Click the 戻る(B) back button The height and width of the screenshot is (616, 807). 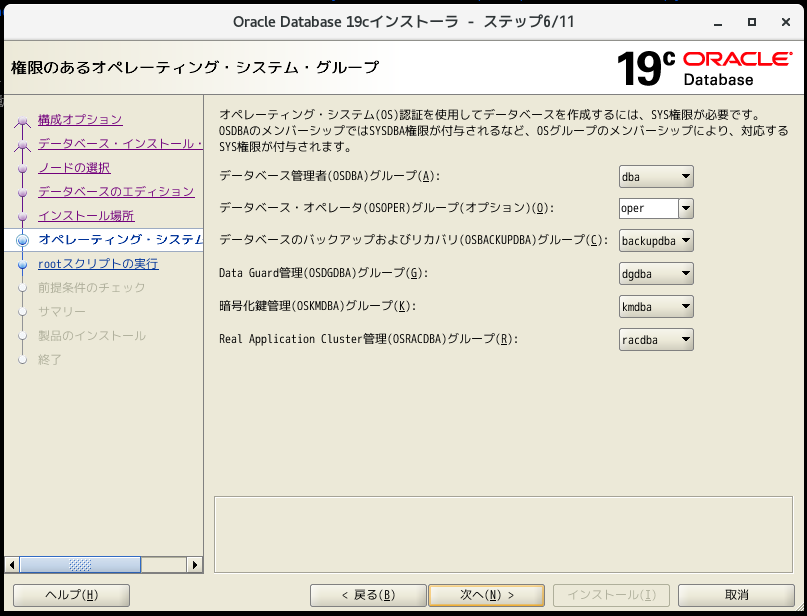coord(368,595)
